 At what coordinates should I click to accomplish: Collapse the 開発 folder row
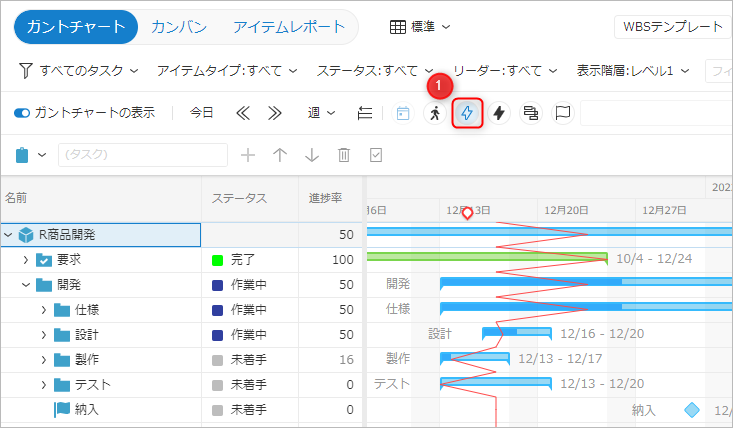(x=27, y=285)
